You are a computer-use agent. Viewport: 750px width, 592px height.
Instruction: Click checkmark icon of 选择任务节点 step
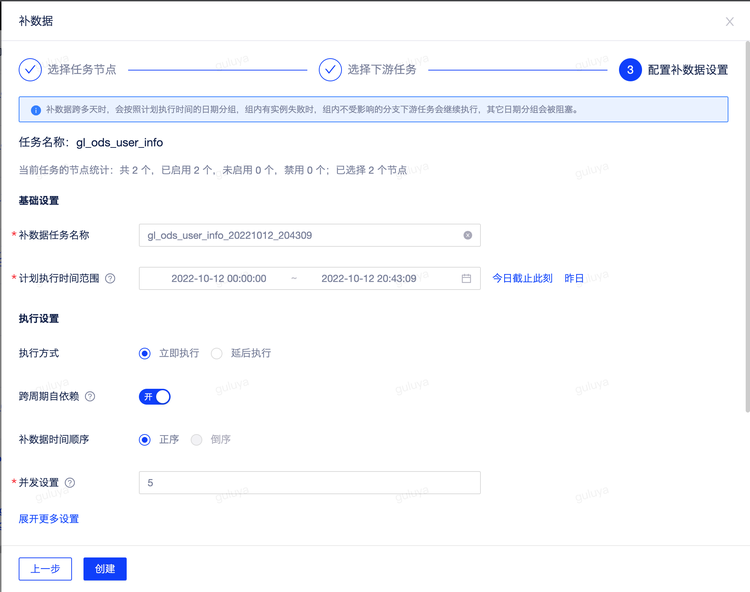coord(30,70)
